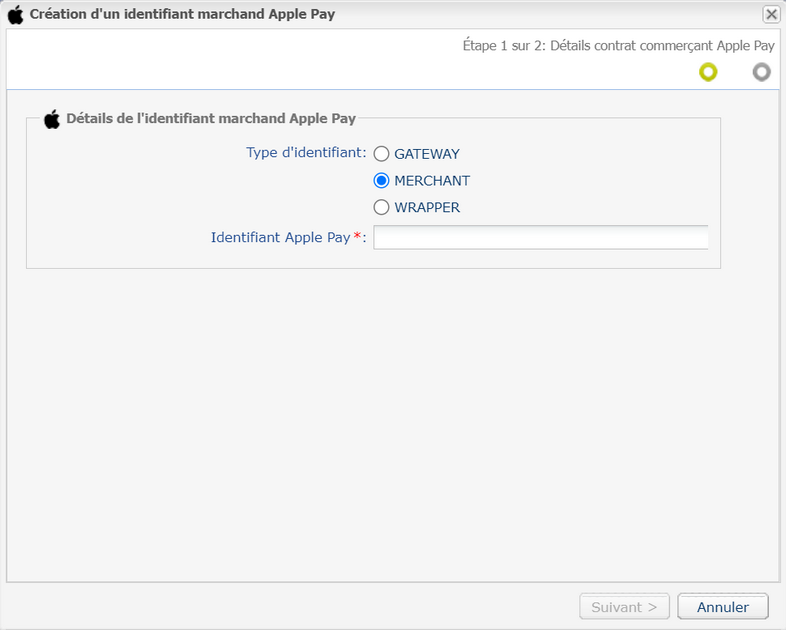Viewport: 786px width, 630px height.
Task: Click the Suivant button
Action: [x=624, y=607]
